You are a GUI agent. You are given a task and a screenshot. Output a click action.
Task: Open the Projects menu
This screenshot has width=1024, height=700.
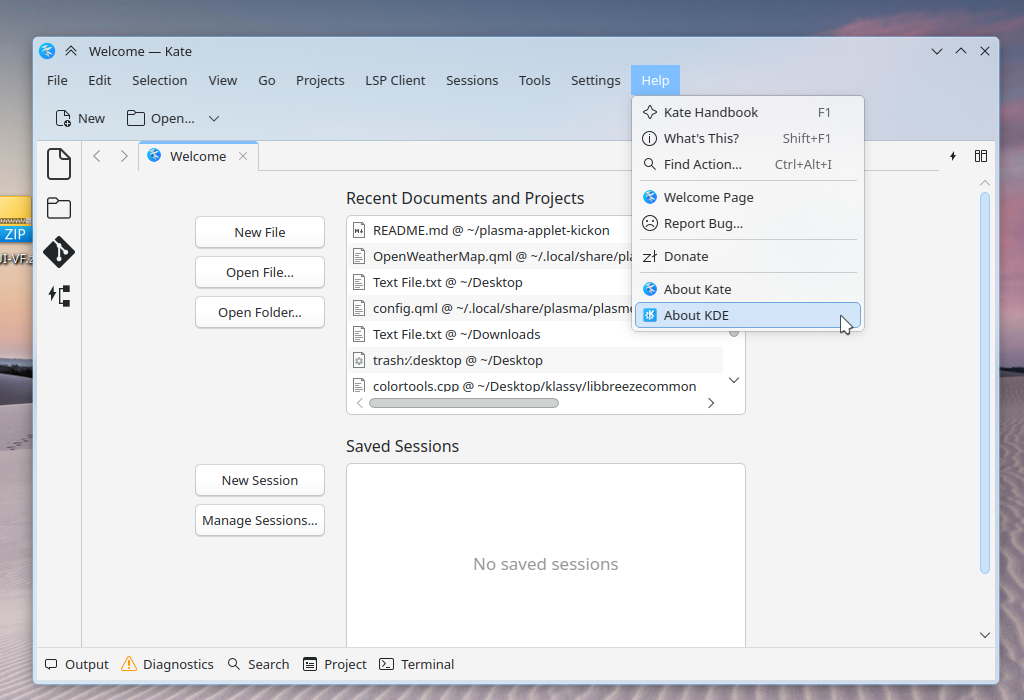[320, 80]
